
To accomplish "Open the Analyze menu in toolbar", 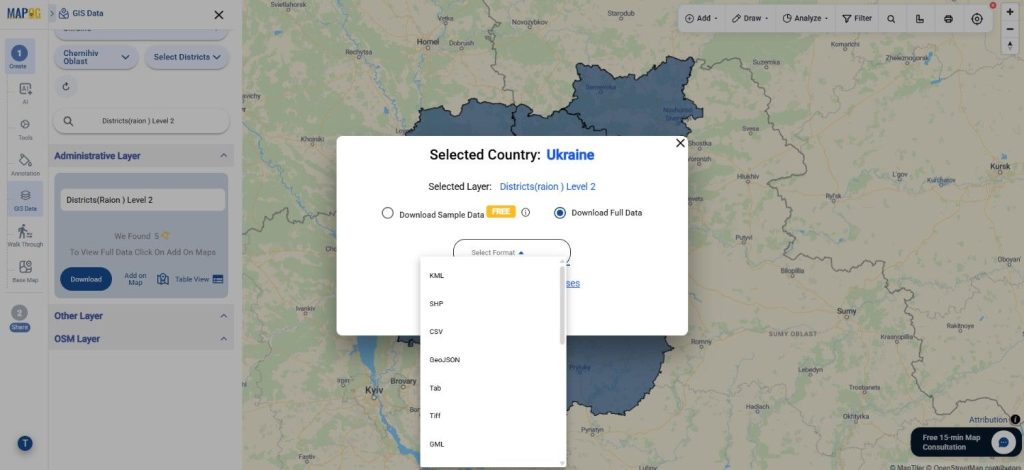I will pos(805,18).
